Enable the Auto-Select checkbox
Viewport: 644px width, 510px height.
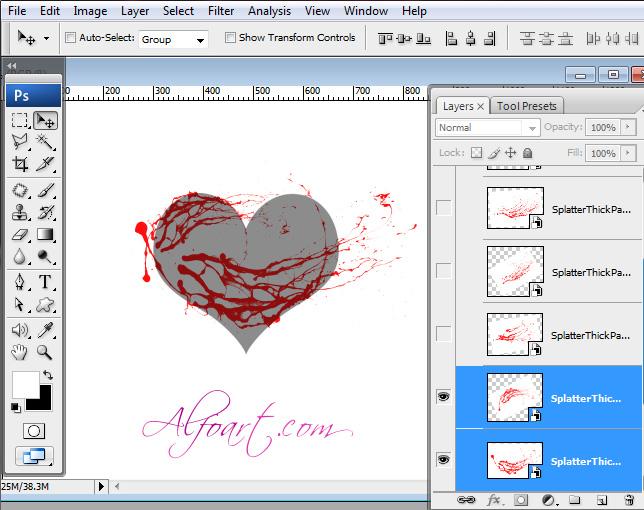pyautogui.click(x=71, y=38)
